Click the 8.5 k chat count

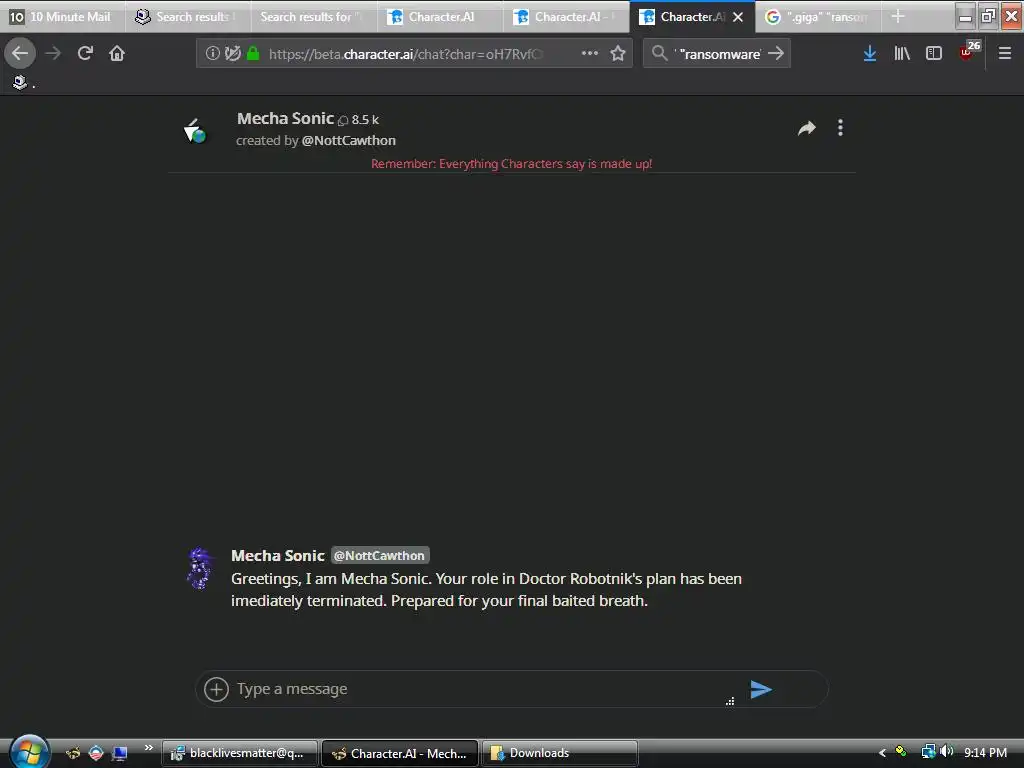[x=359, y=120]
